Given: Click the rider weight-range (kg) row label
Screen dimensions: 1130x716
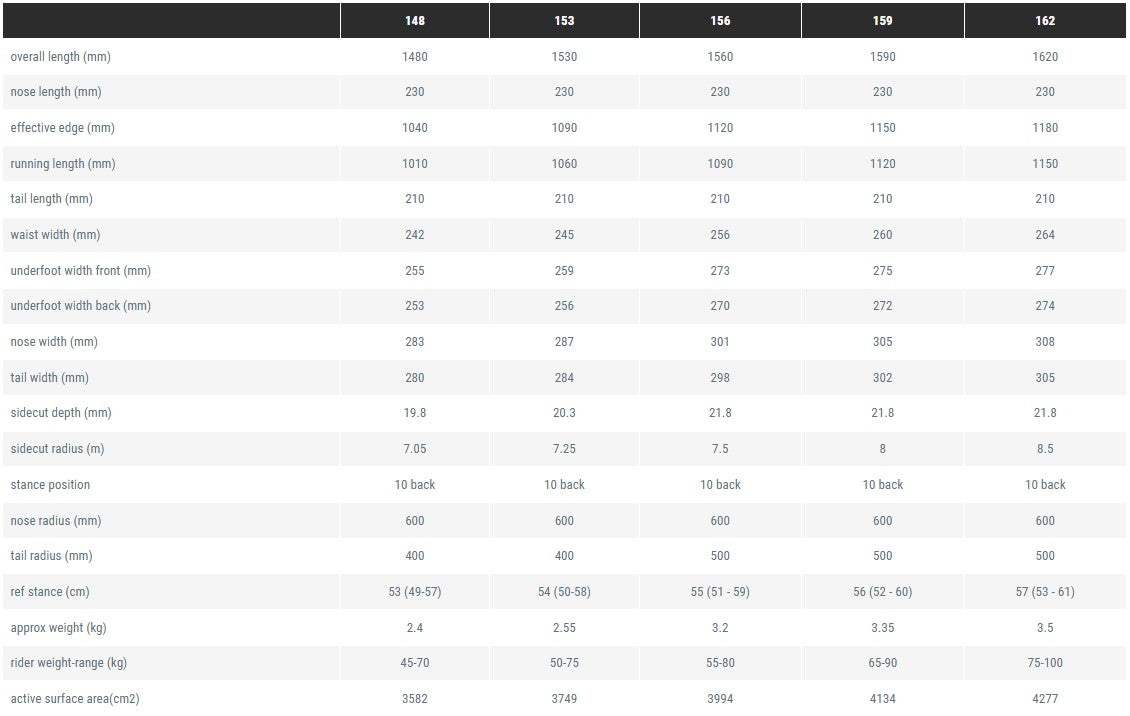Looking at the screenshot, I should [68, 662].
